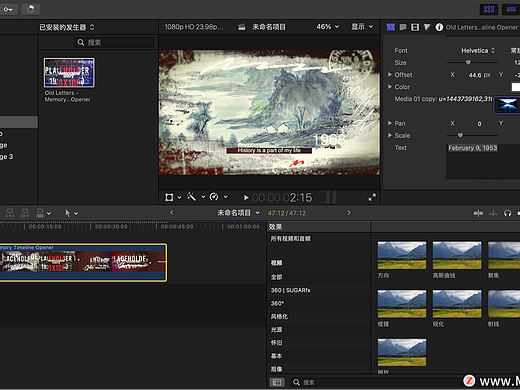This screenshot has height=390, width=520.
Task: Select Old Letters Memory Opener generator thumbnail
Action: coord(69,73)
